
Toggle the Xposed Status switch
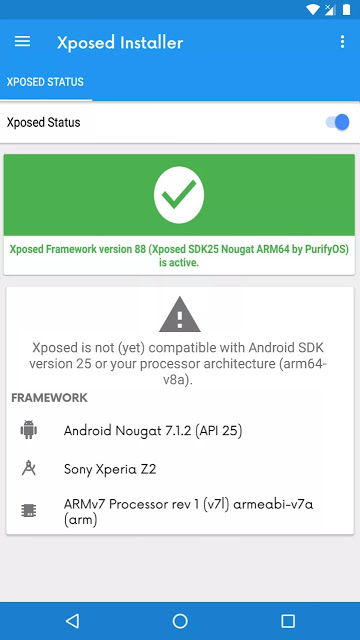click(x=338, y=122)
